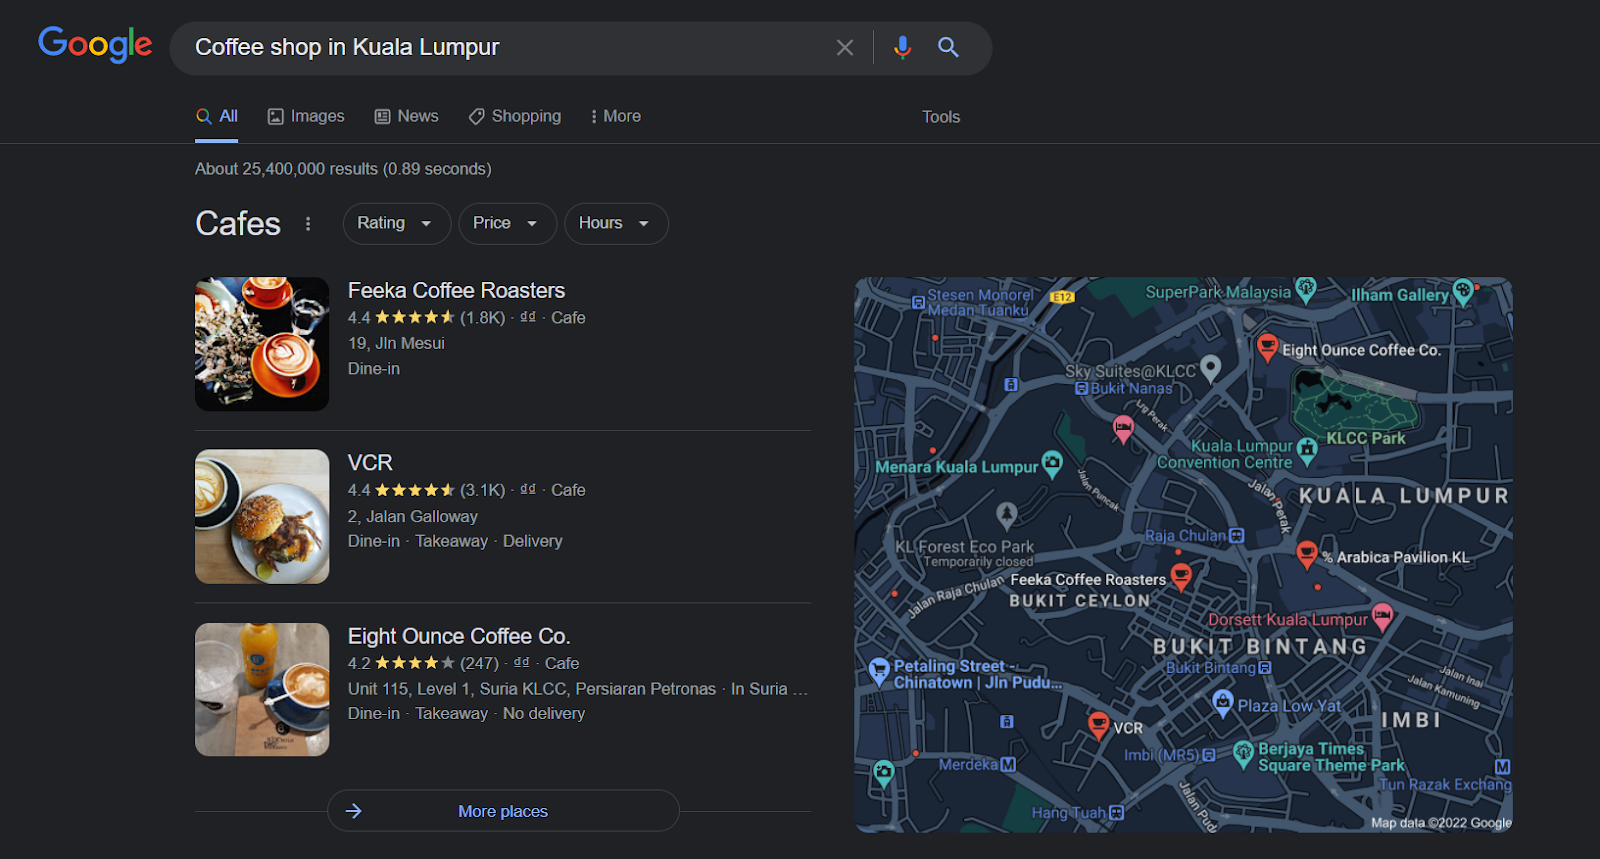The image size is (1600, 859).
Task: Expand the Rating filter dropdown
Action: pos(396,223)
